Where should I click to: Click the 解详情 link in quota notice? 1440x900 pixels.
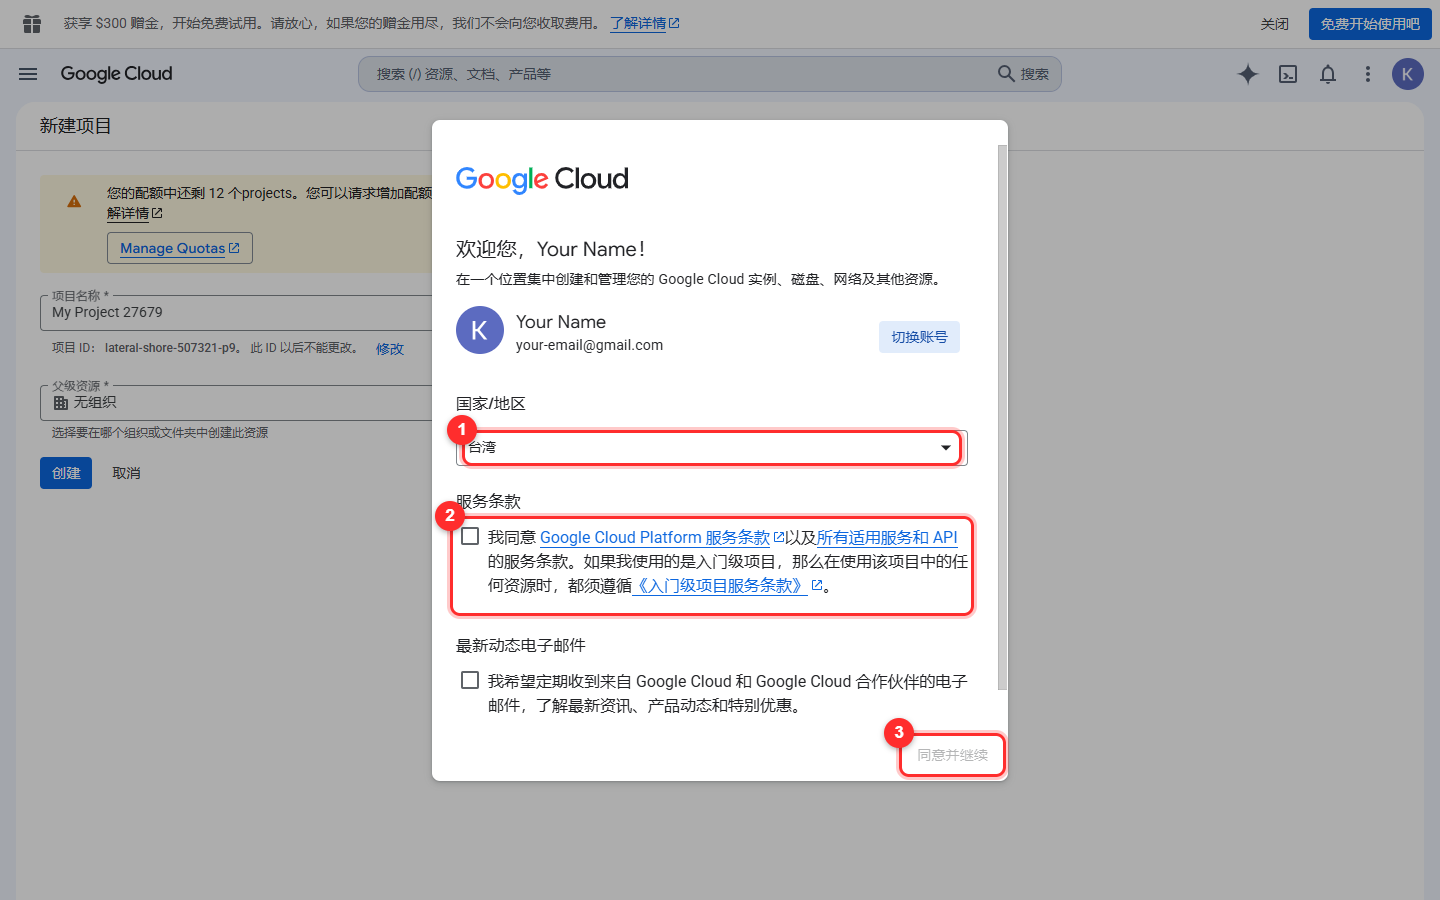pos(134,213)
